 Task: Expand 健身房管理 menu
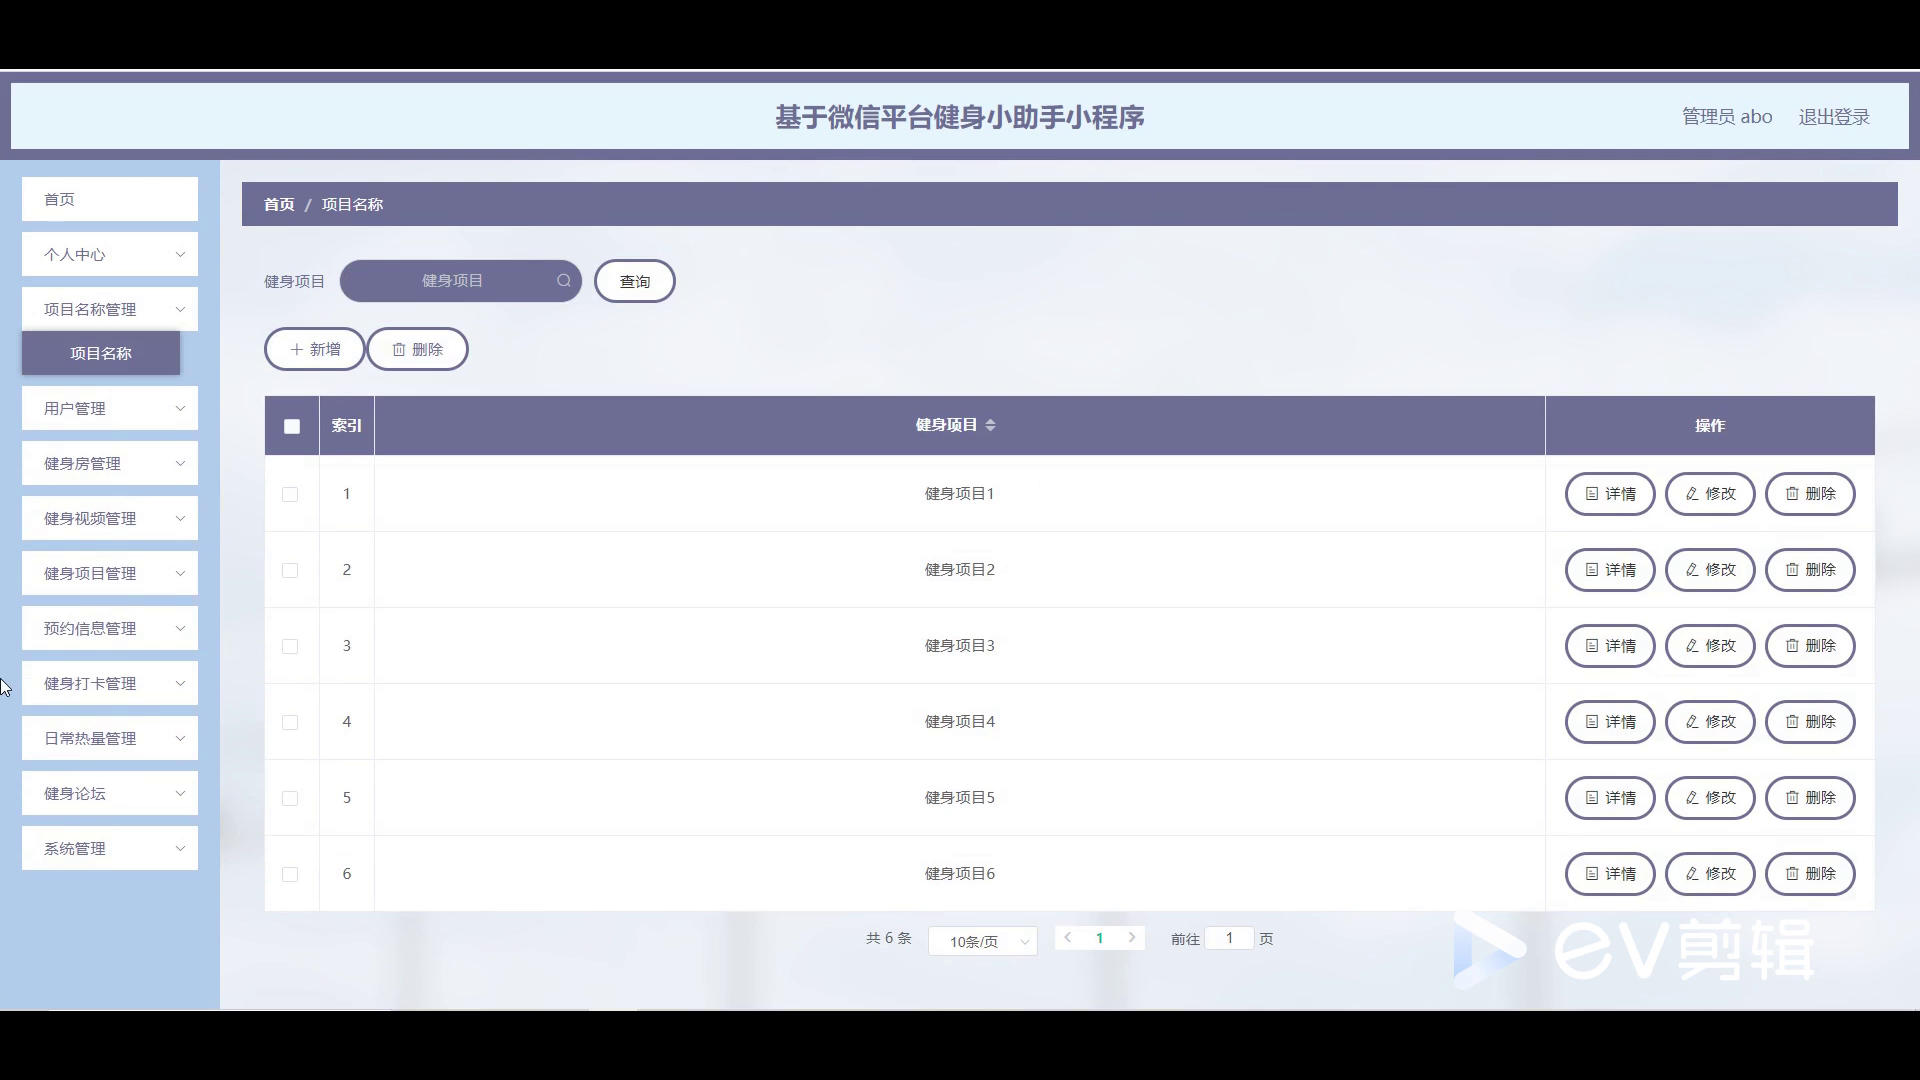[x=110, y=464]
